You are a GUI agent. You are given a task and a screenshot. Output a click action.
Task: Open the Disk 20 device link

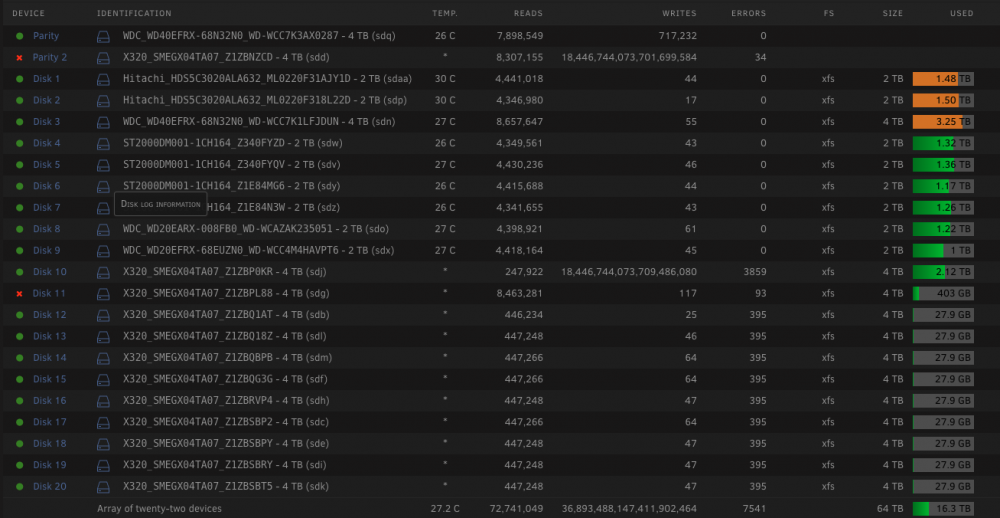[50, 486]
